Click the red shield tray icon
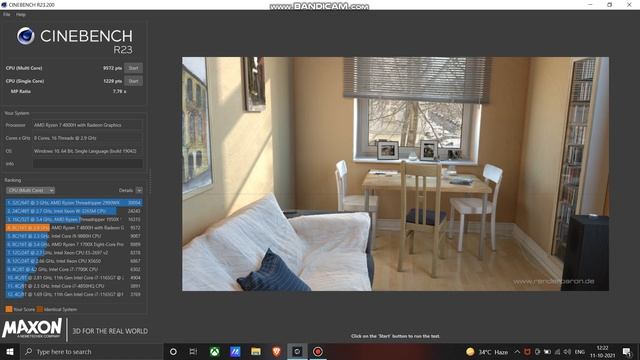The width and height of the screenshot is (640, 360). tap(527, 352)
